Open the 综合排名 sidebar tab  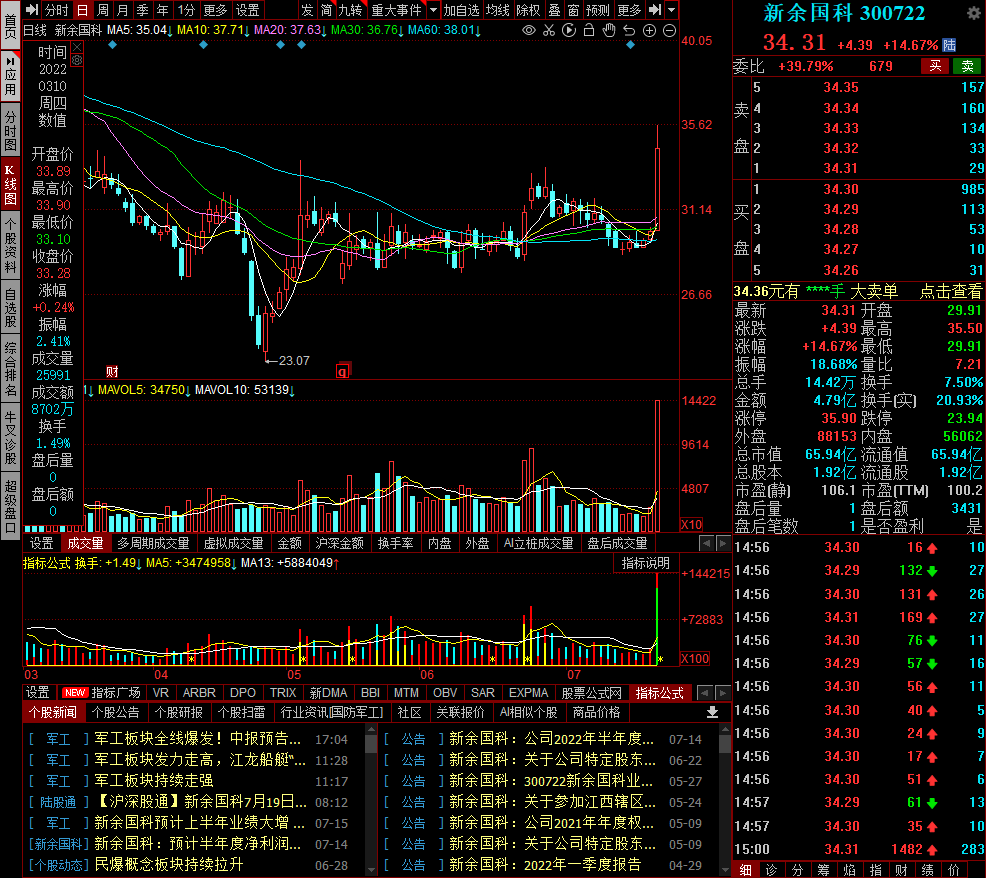pyautogui.click(x=10, y=369)
